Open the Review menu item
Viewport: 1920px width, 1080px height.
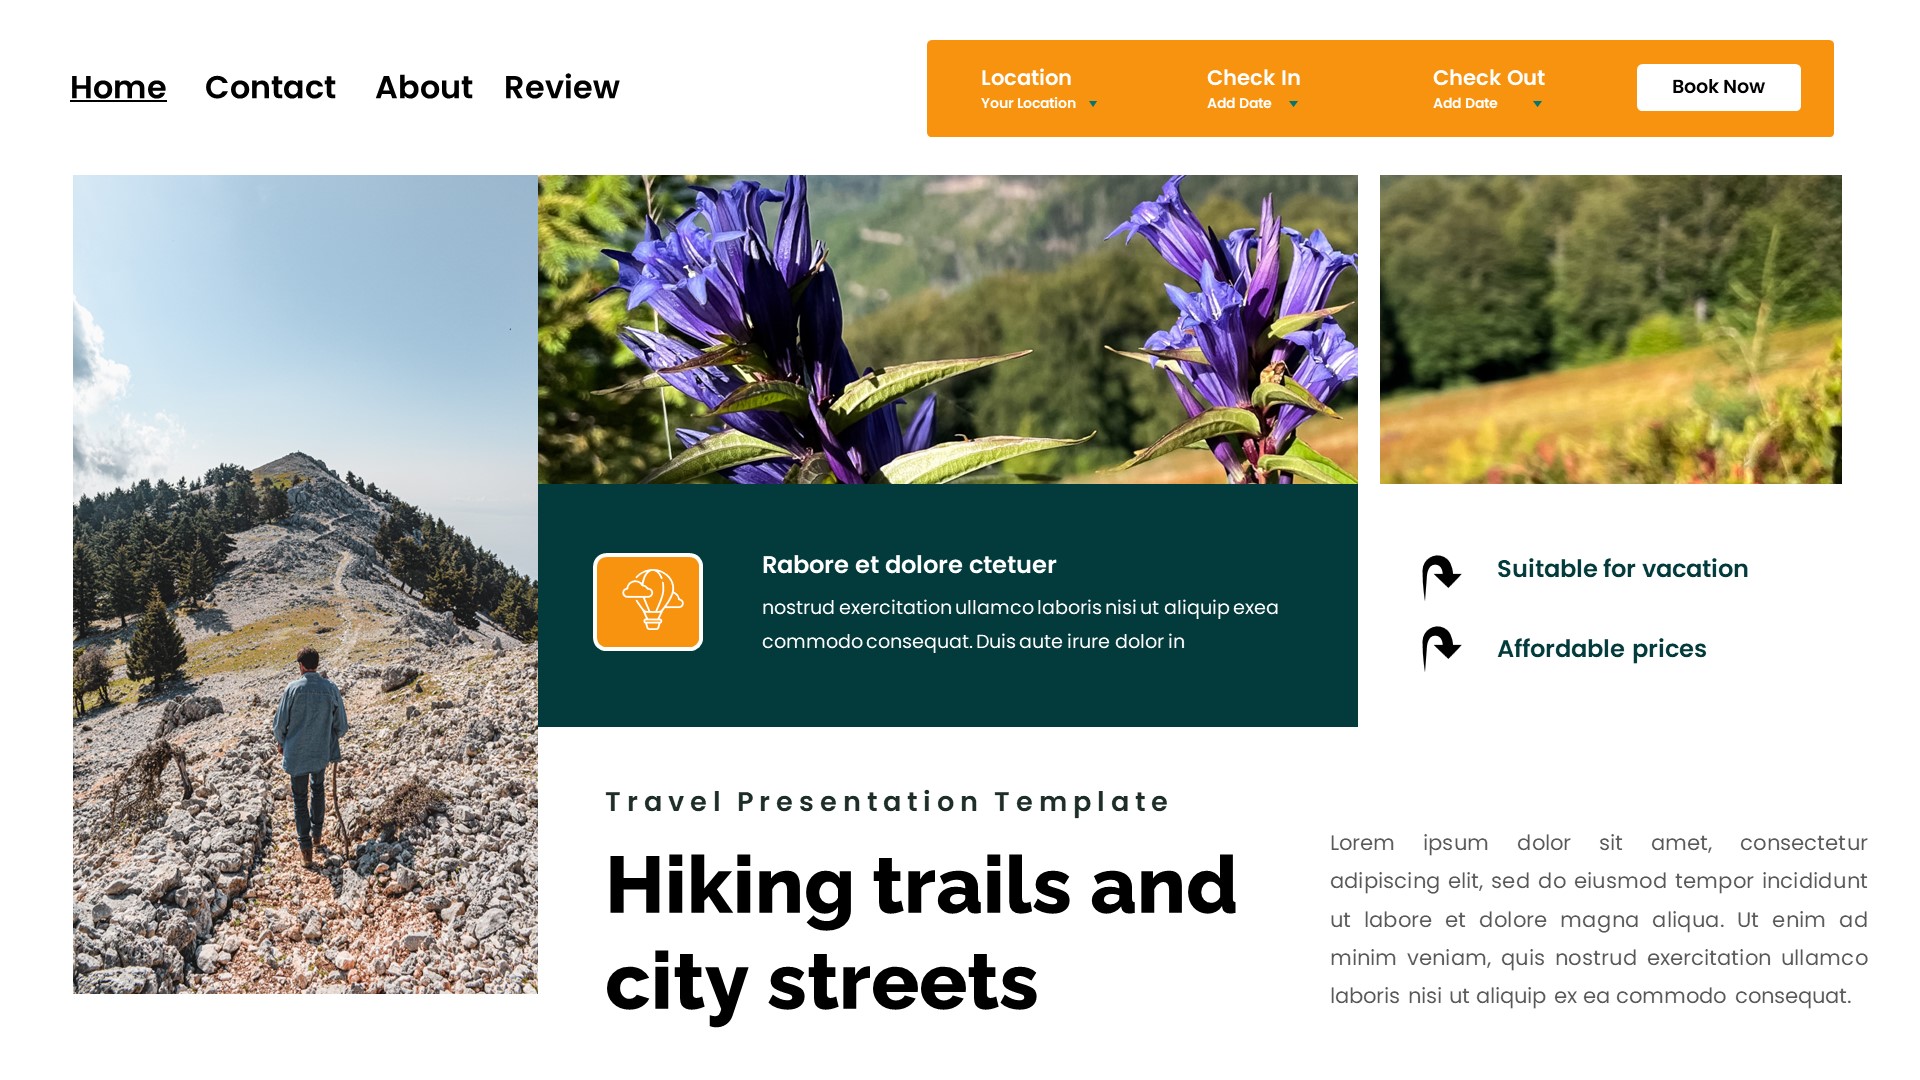pyautogui.click(x=561, y=88)
